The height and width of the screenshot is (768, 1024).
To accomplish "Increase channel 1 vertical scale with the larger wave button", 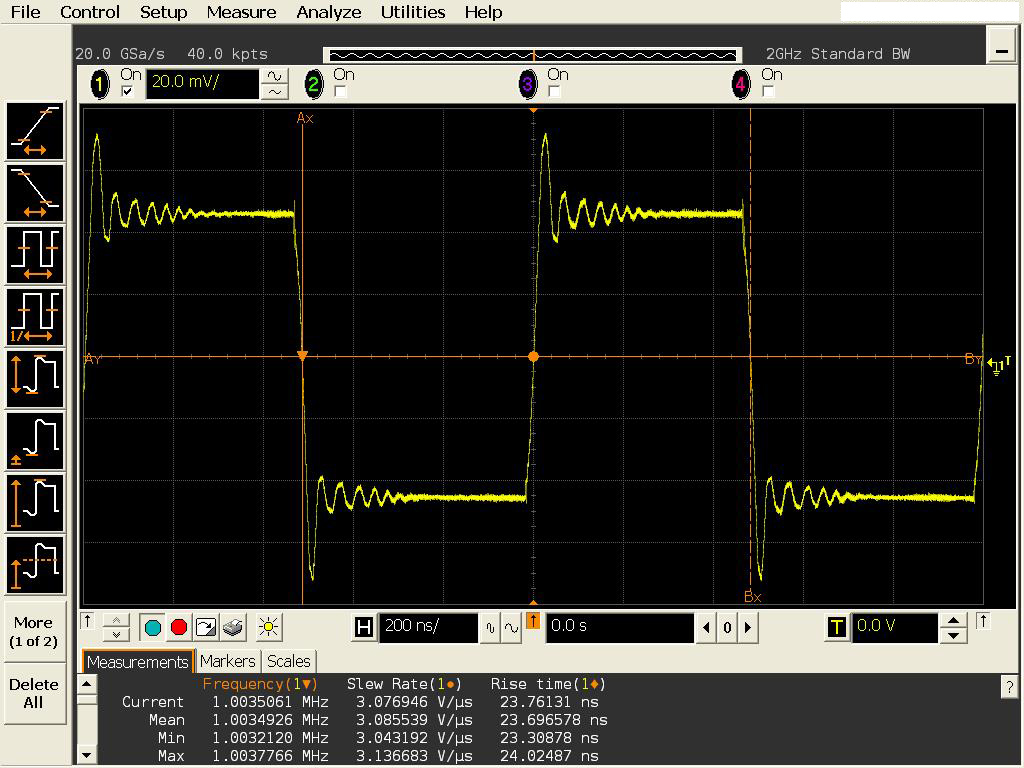I will (x=275, y=76).
